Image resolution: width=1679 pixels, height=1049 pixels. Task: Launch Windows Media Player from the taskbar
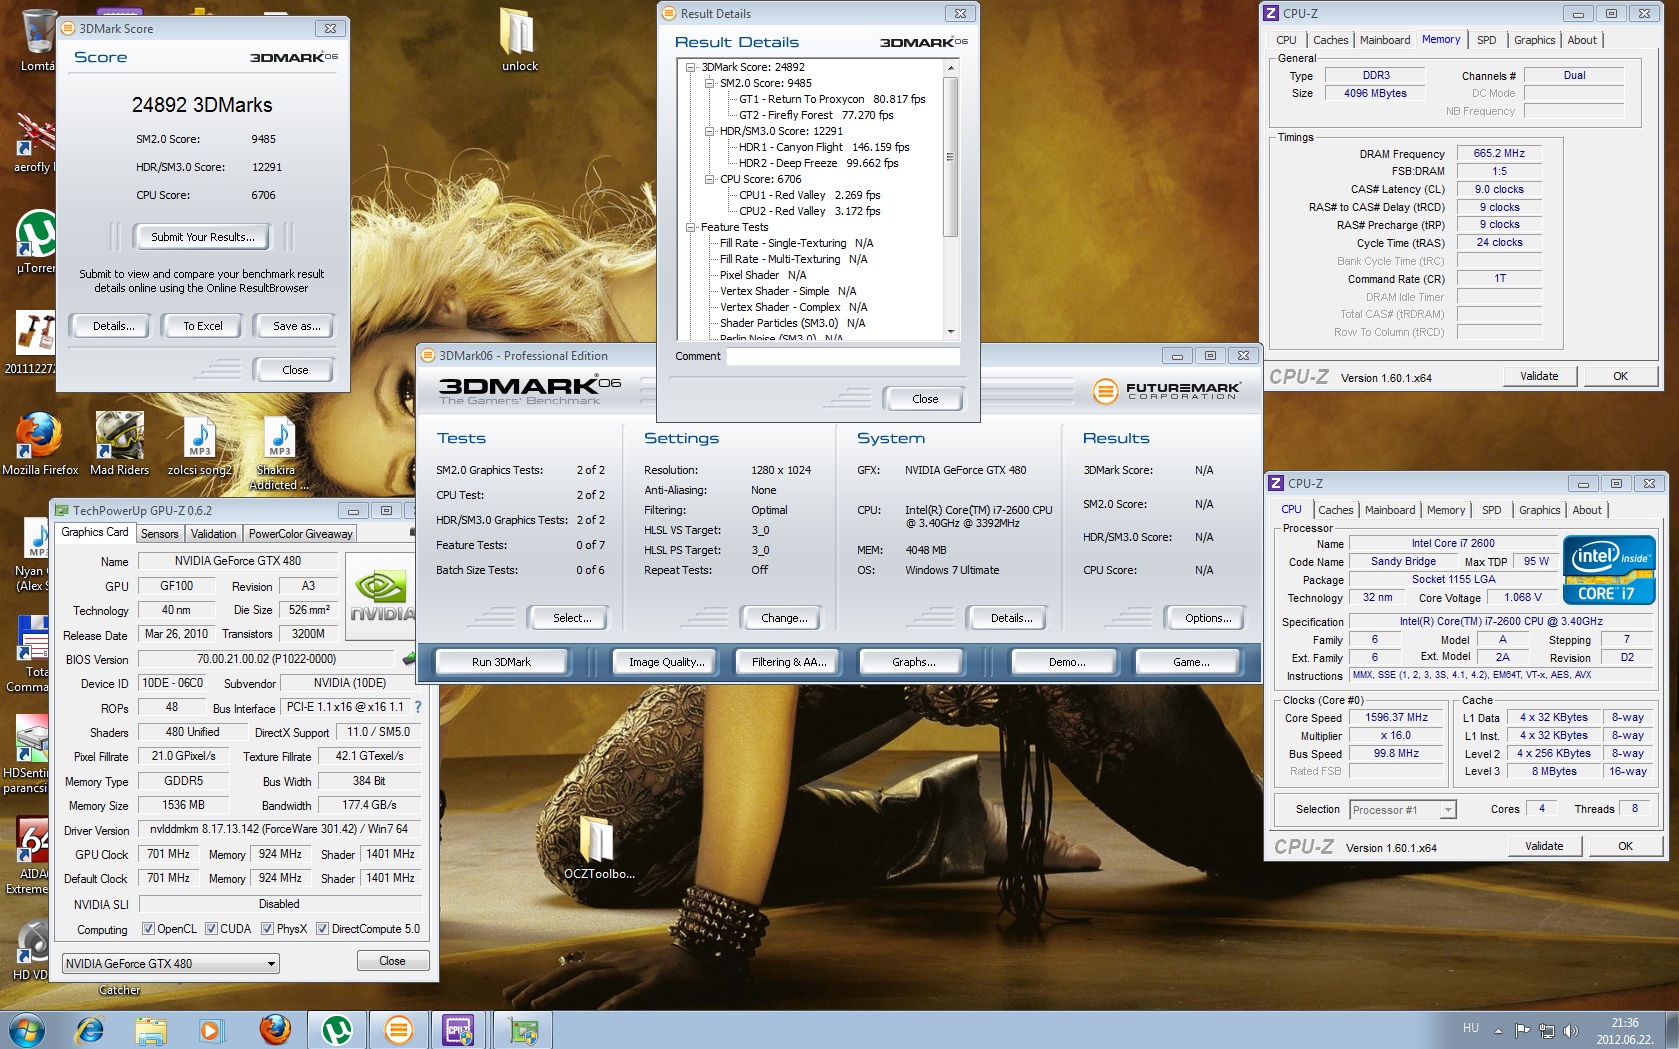(211, 1029)
